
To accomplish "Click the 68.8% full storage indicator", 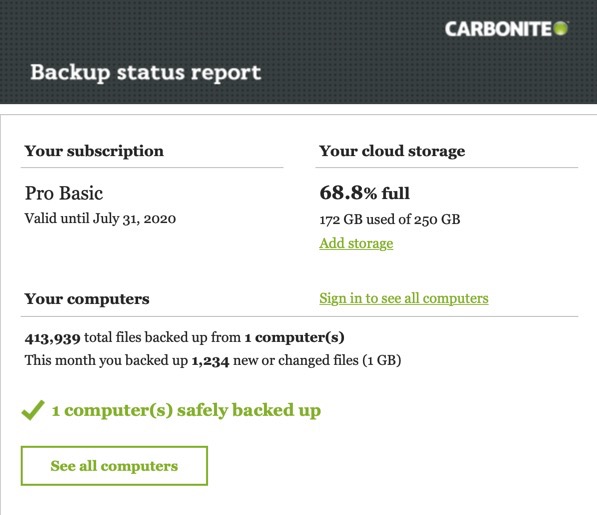I will [x=364, y=193].
